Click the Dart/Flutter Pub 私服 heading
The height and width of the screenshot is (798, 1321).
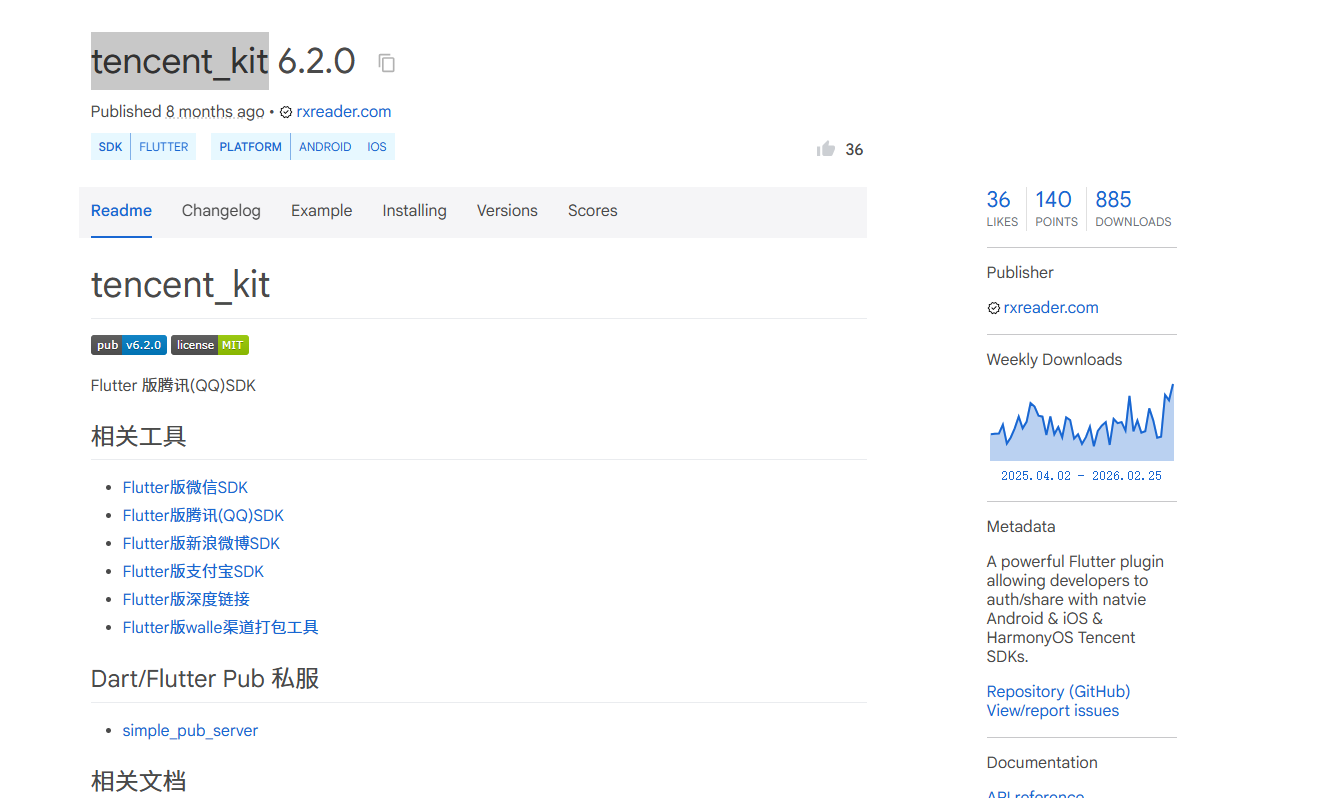click(205, 679)
